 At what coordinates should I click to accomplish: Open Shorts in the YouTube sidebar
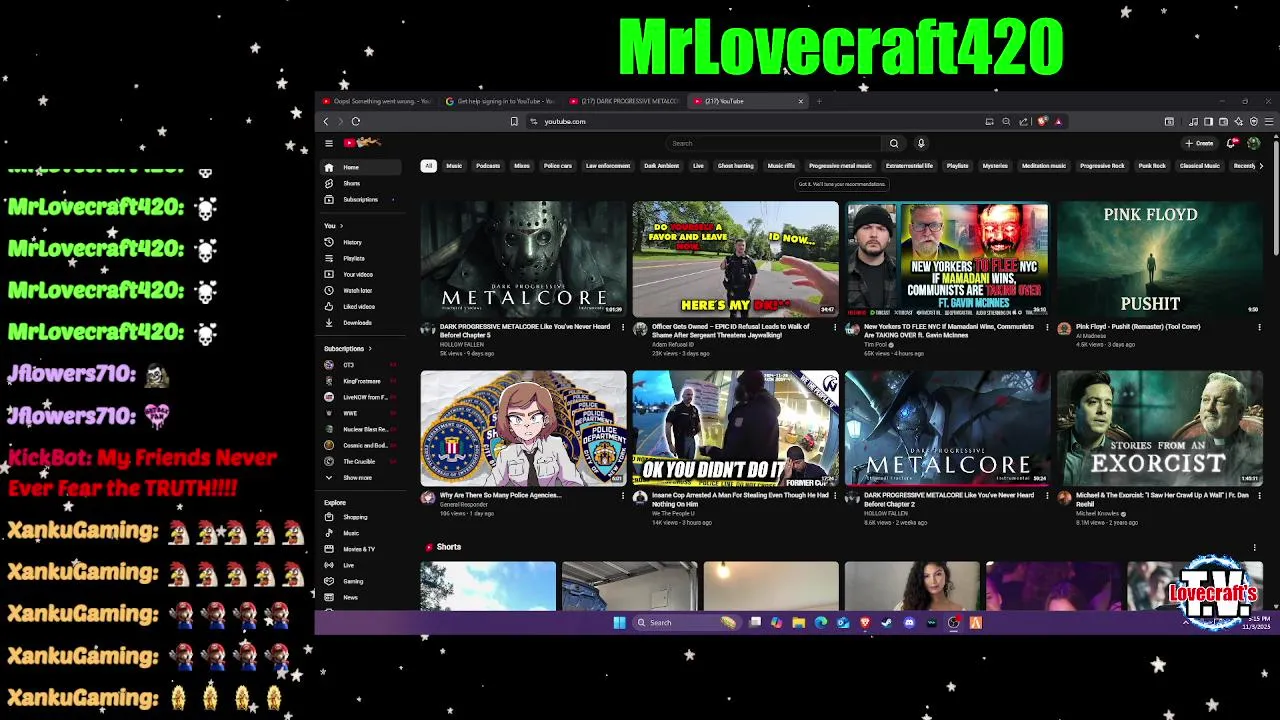362,183
